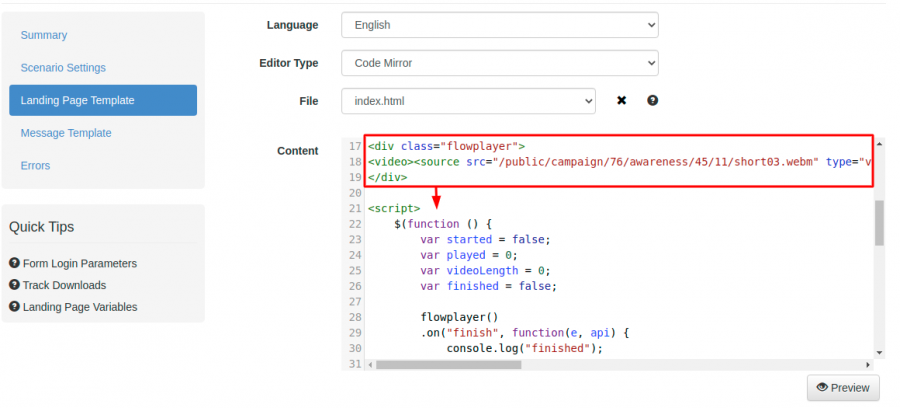The width and height of the screenshot is (900, 408).
Task: Go to the Summary section
Action: (x=44, y=35)
